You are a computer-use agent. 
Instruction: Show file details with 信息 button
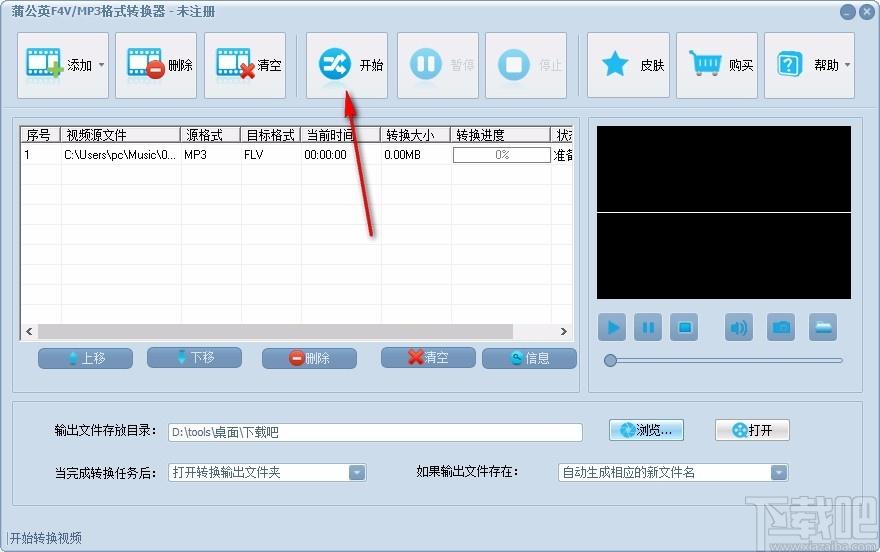[529, 358]
